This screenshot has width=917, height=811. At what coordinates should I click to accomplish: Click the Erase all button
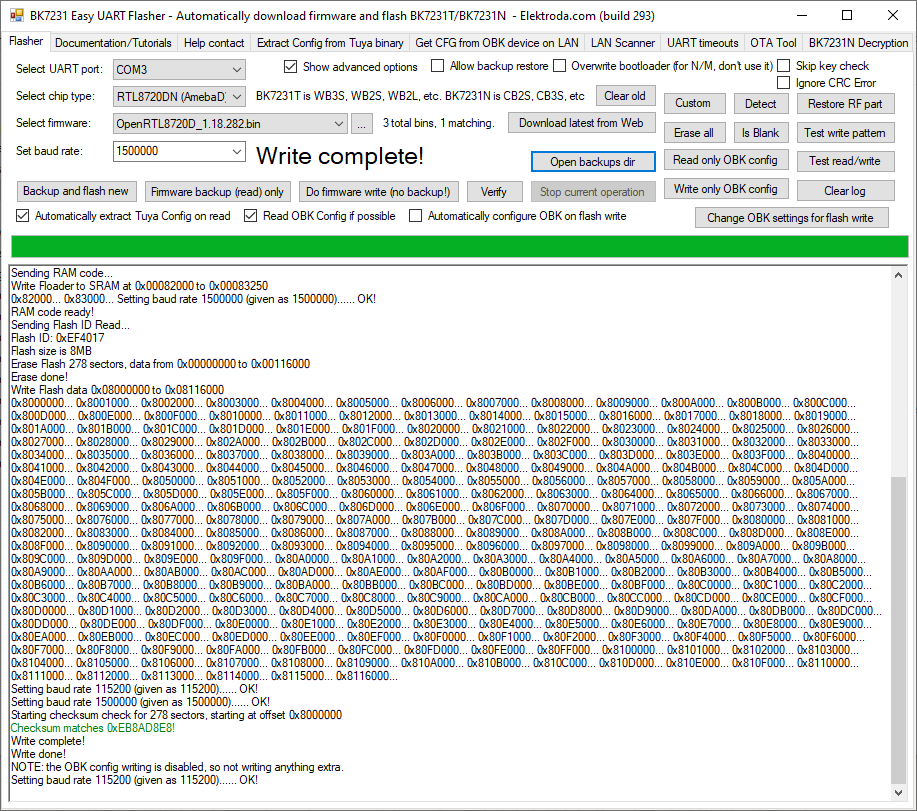pyautogui.click(x=694, y=133)
